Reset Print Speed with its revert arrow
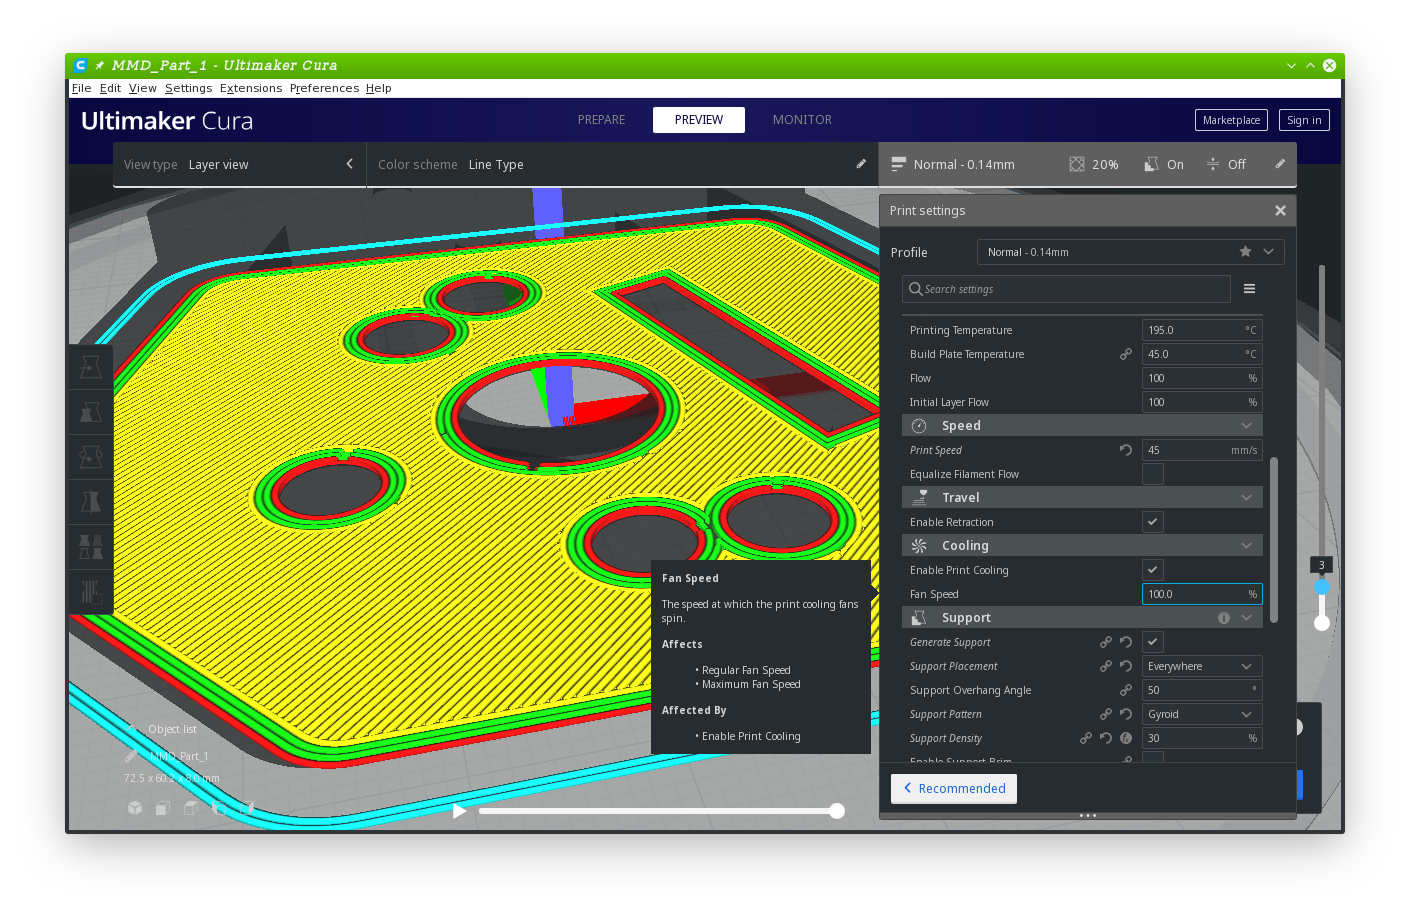 point(1126,450)
